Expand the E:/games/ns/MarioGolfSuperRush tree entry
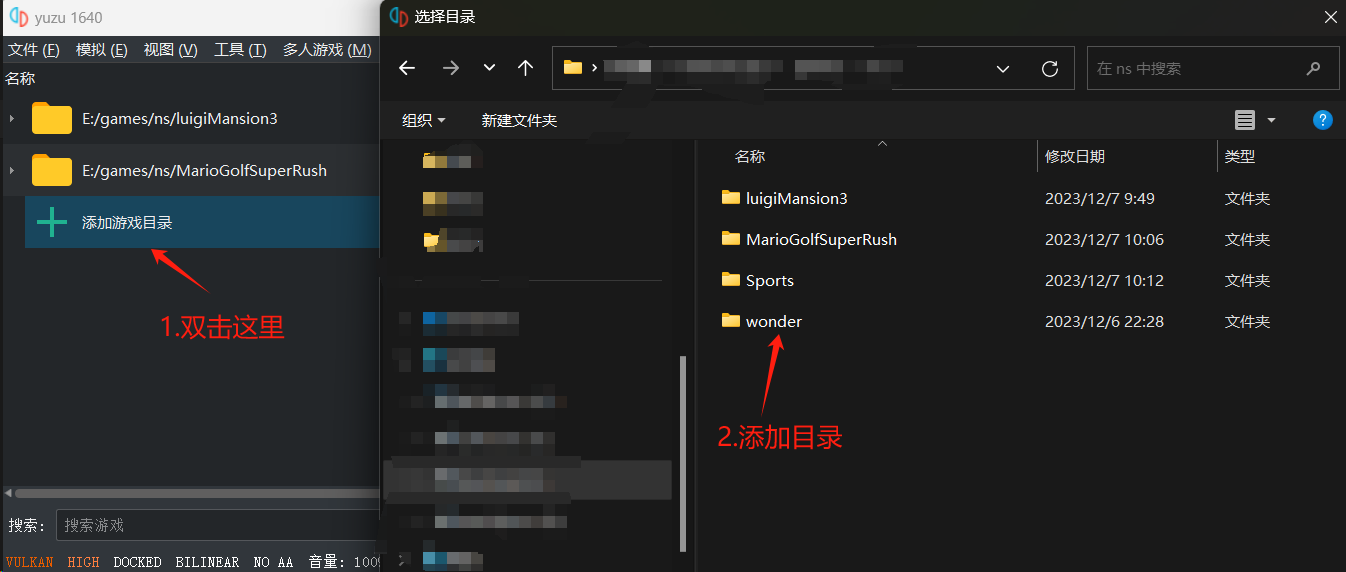Image resolution: width=1346 pixels, height=572 pixels. (11, 170)
